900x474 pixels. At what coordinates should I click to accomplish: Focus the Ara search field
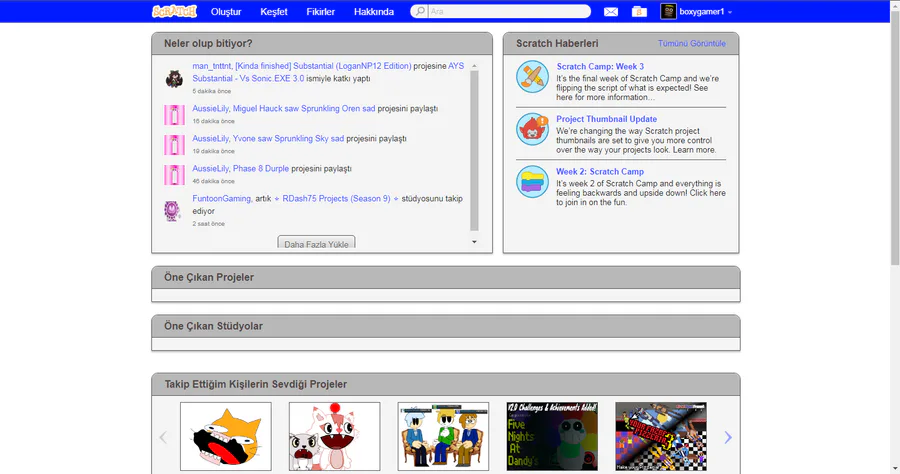(x=509, y=11)
